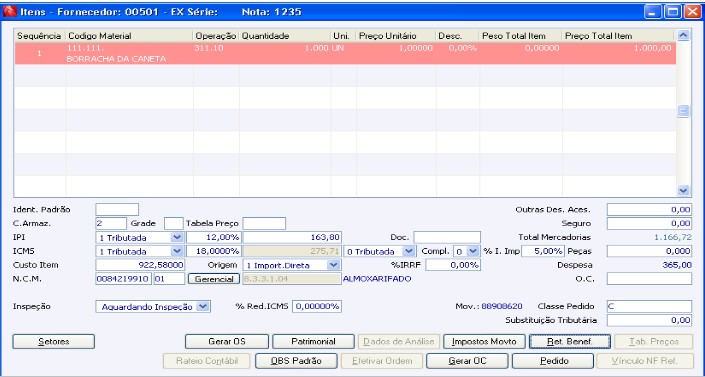Click the Custo Item 922,58000 field
705x377 pixels.
(140, 265)
